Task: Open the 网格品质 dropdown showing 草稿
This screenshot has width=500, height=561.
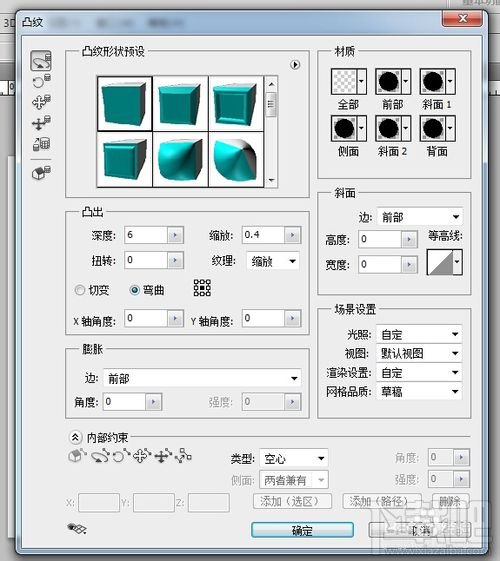Action: point(419,392)
